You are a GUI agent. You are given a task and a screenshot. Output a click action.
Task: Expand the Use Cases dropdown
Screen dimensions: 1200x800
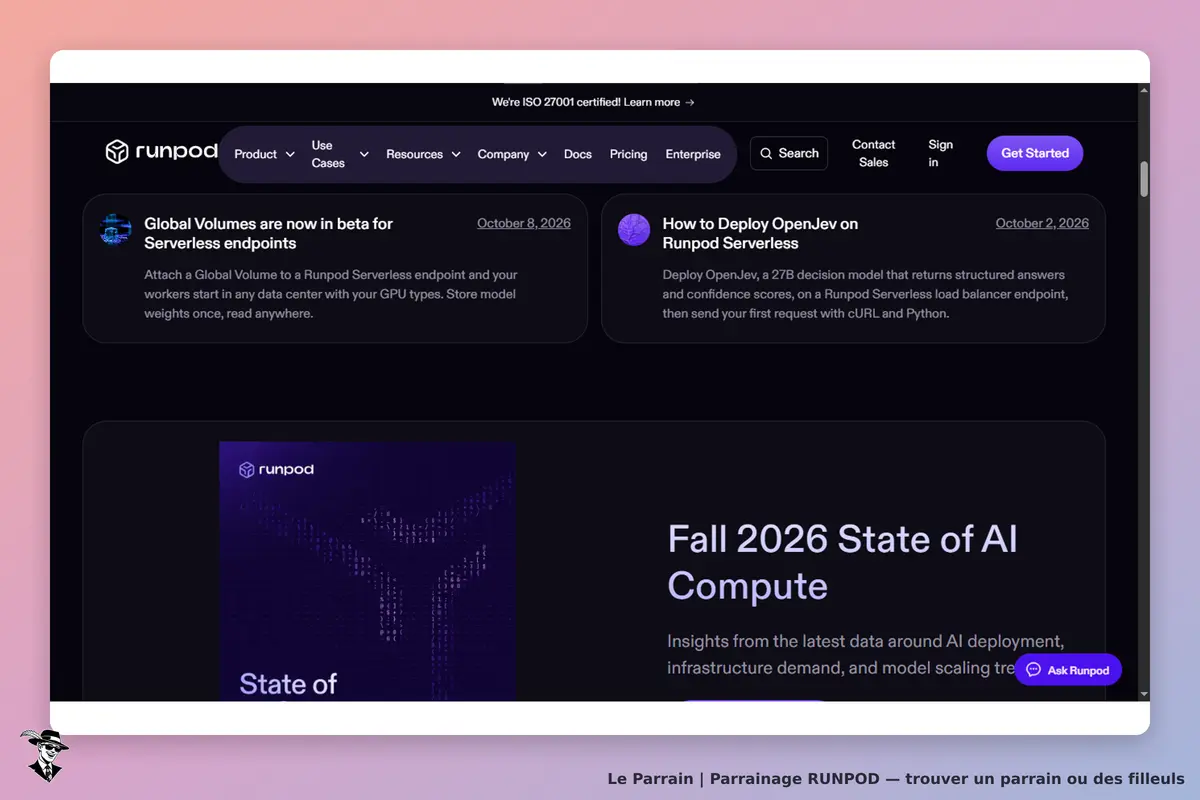(340, 154)
